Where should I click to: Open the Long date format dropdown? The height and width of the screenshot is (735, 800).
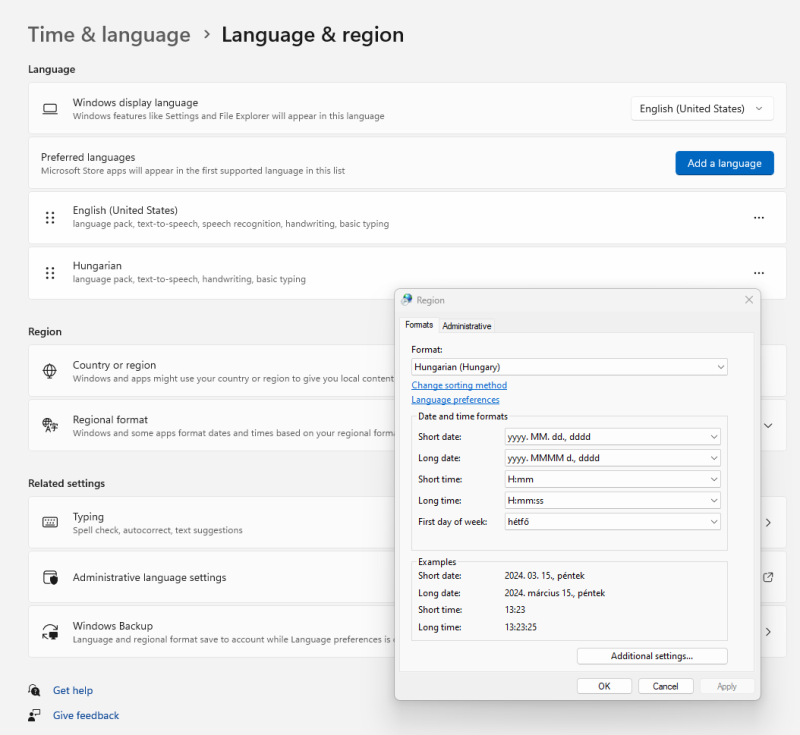coord(612,458)
